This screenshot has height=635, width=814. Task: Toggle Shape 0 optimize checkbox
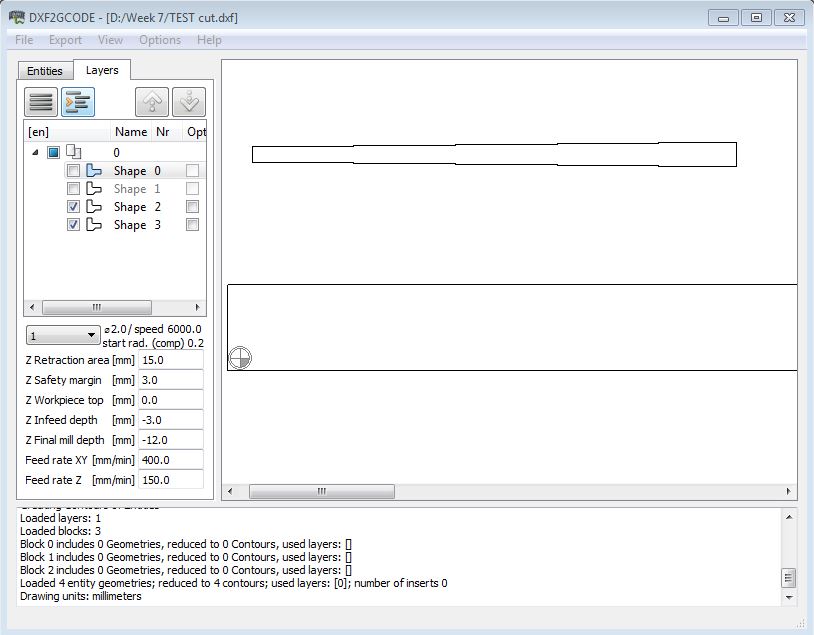click(x=192, y=170)
